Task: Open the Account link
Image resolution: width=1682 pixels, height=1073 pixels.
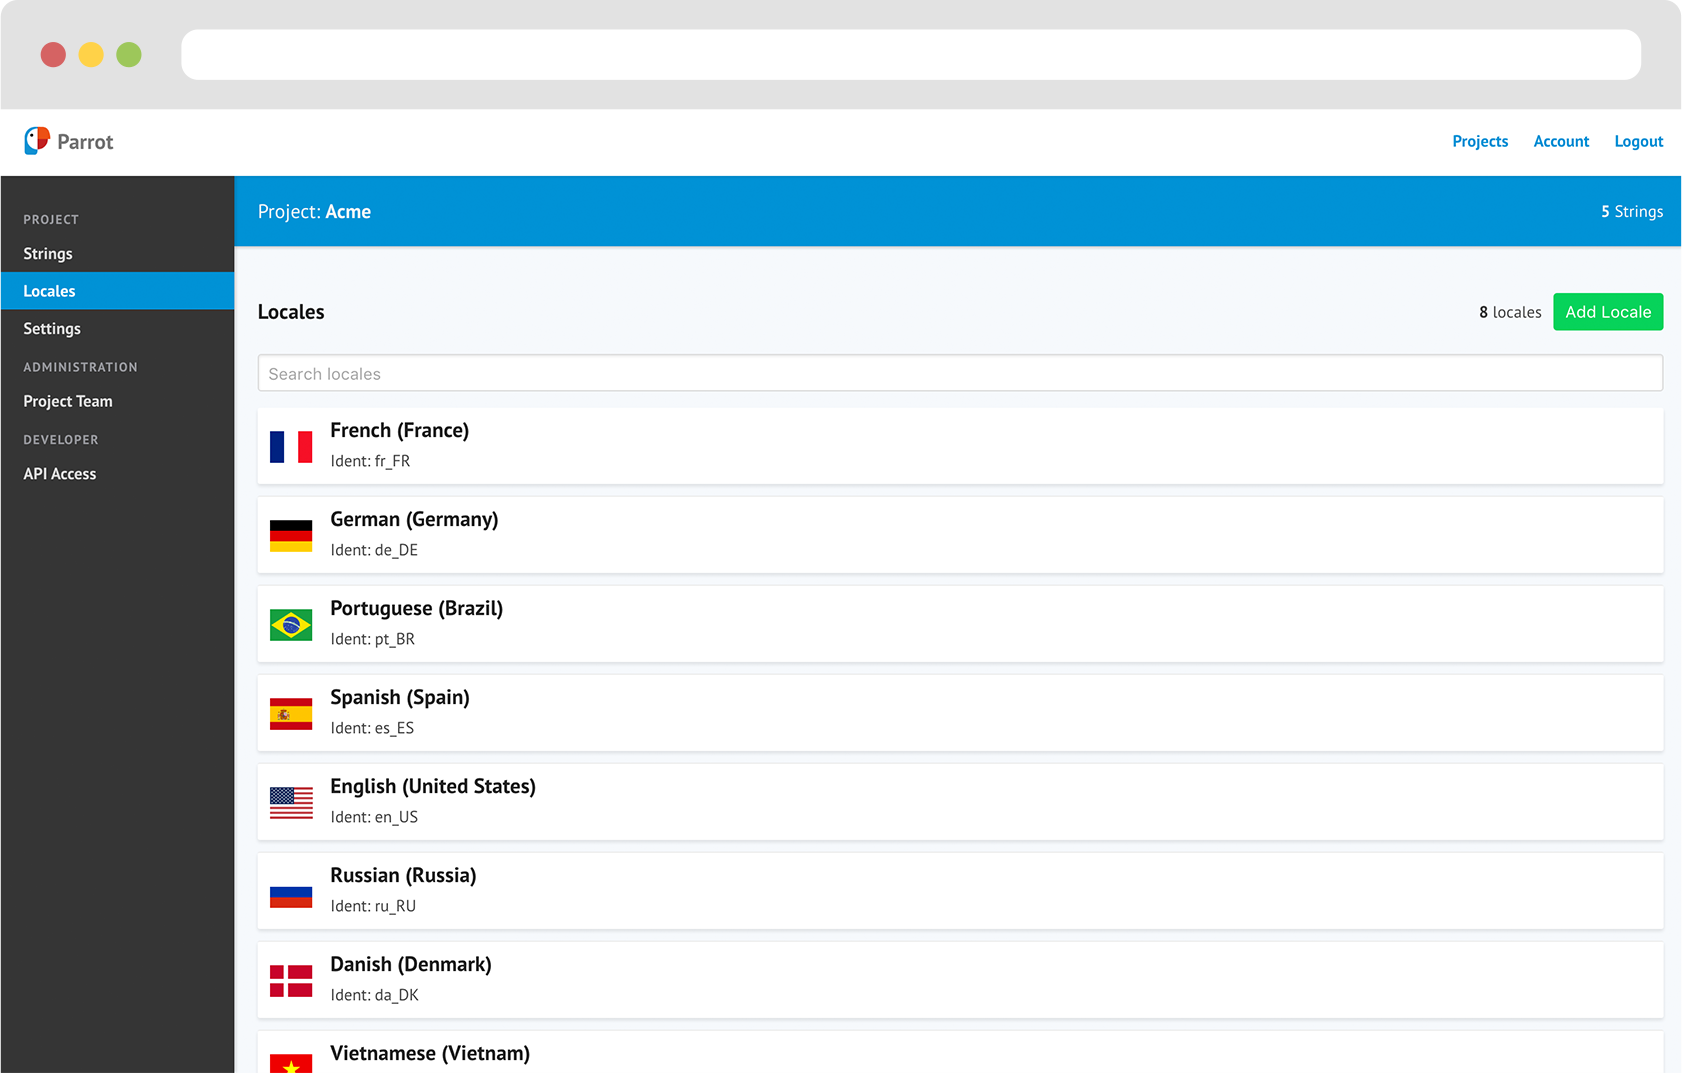Action: [1561, 141]
